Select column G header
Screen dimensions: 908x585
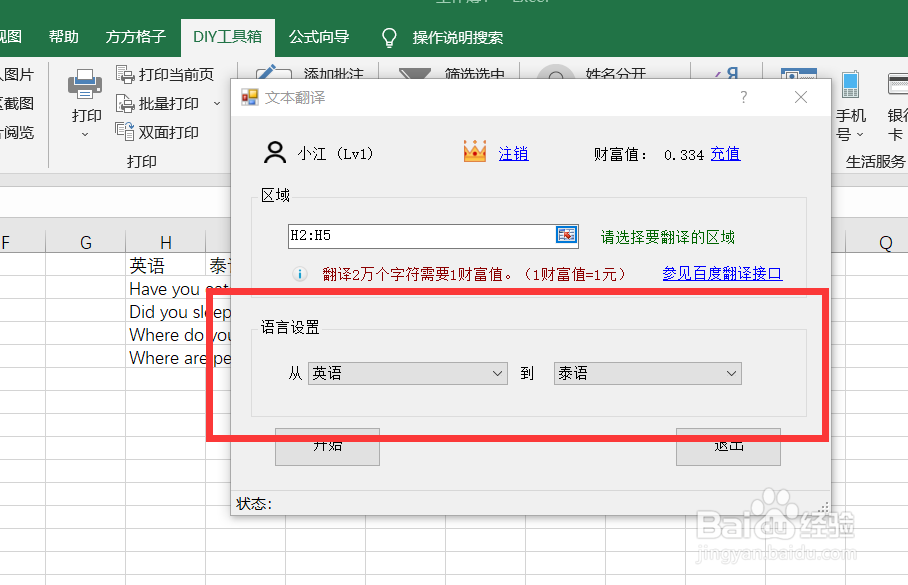click(x=86, y=242)
